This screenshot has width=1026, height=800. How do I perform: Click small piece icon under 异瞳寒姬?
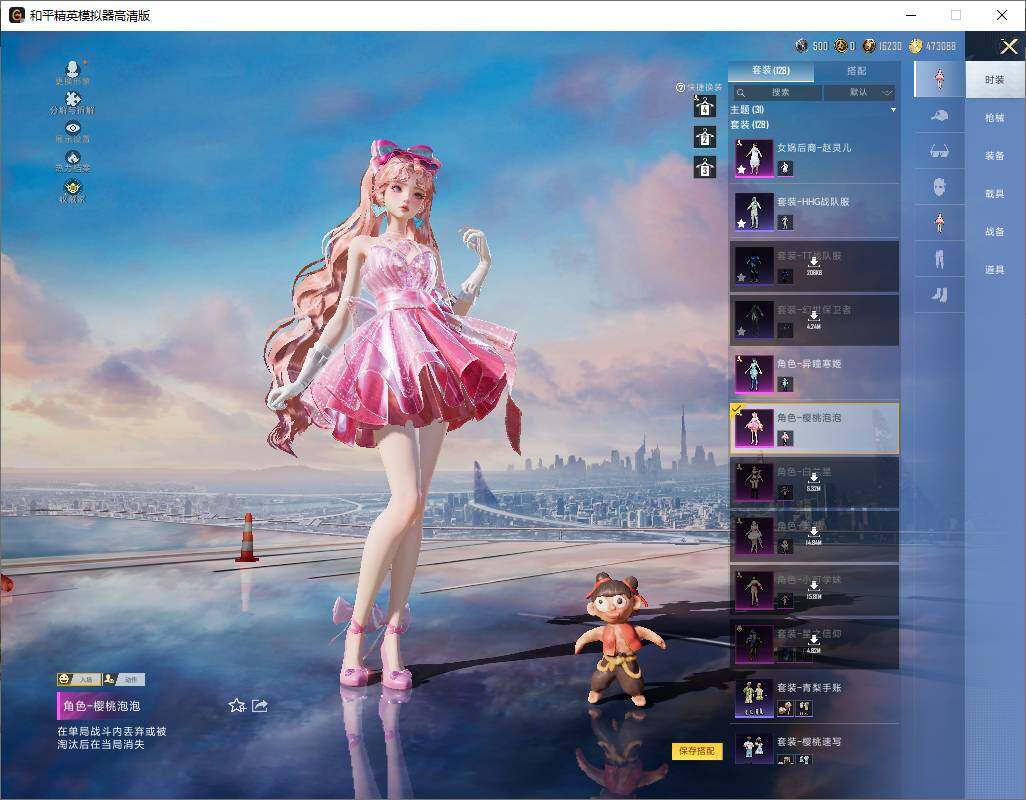[785, 385]
